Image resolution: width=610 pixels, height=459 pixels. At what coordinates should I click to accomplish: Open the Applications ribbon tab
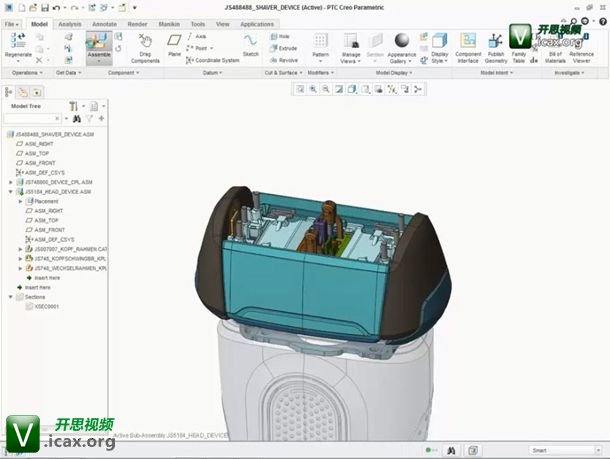[x=257, y=23]
